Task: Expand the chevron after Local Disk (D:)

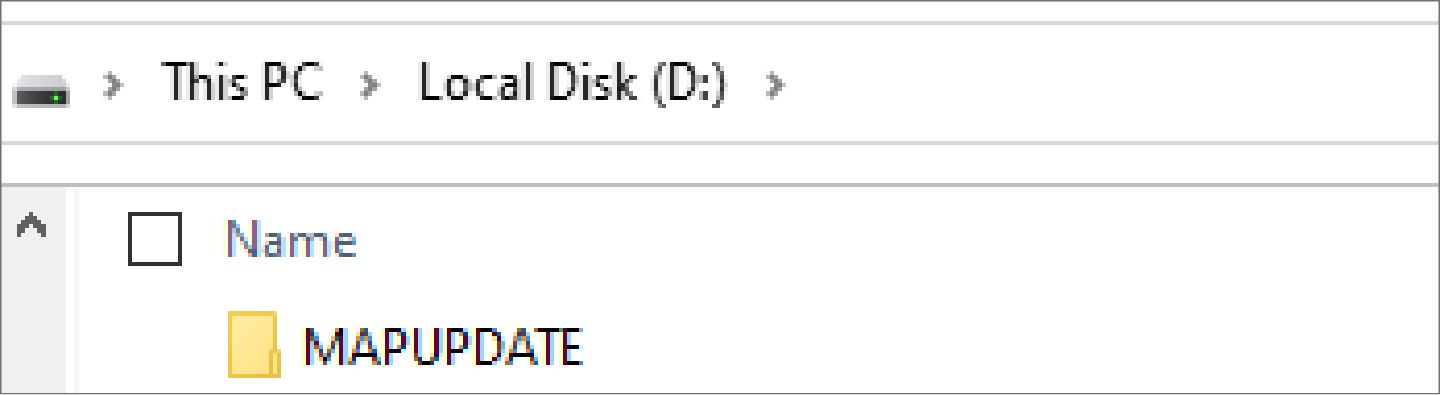Action: [775, 84]
